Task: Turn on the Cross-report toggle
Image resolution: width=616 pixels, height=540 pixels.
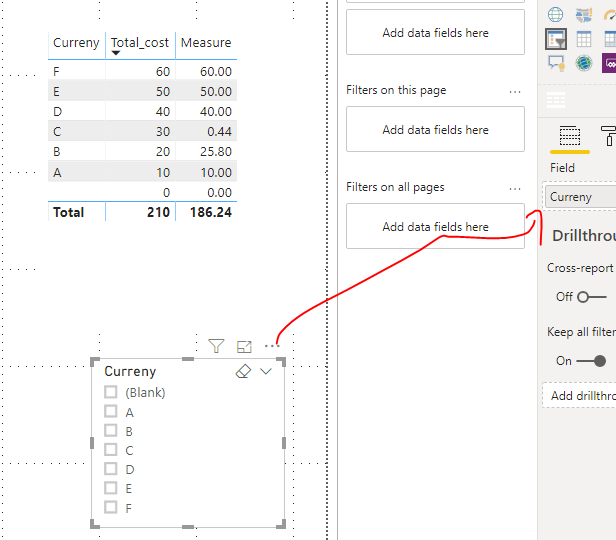Action: (592, 297)
